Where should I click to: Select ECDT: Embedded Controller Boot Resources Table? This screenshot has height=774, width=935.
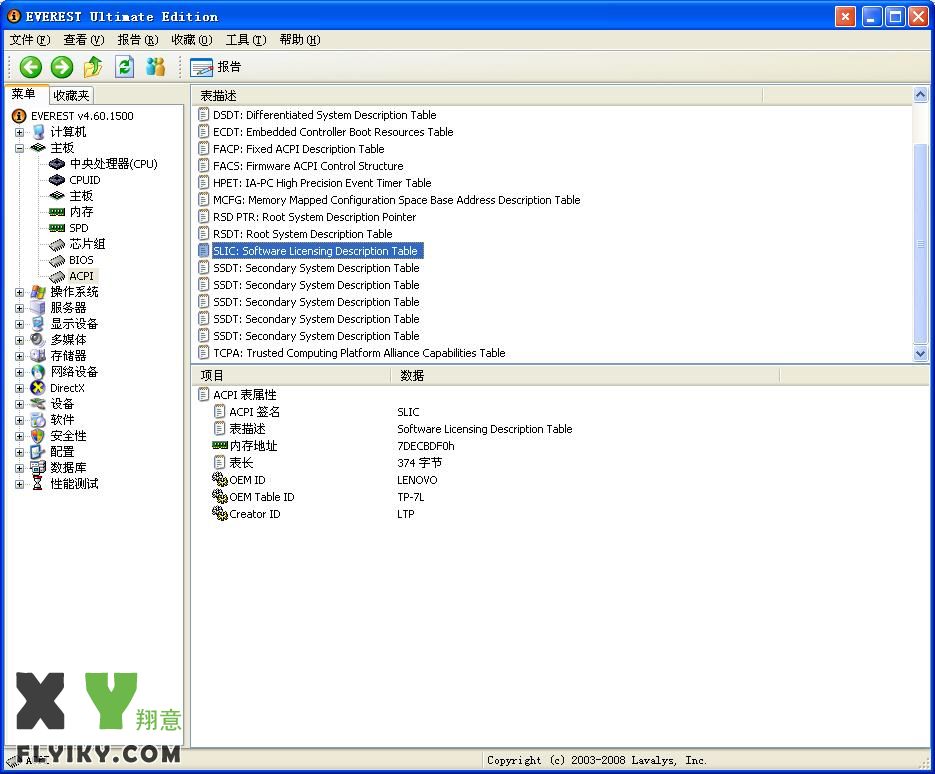[x=326, y=132]
